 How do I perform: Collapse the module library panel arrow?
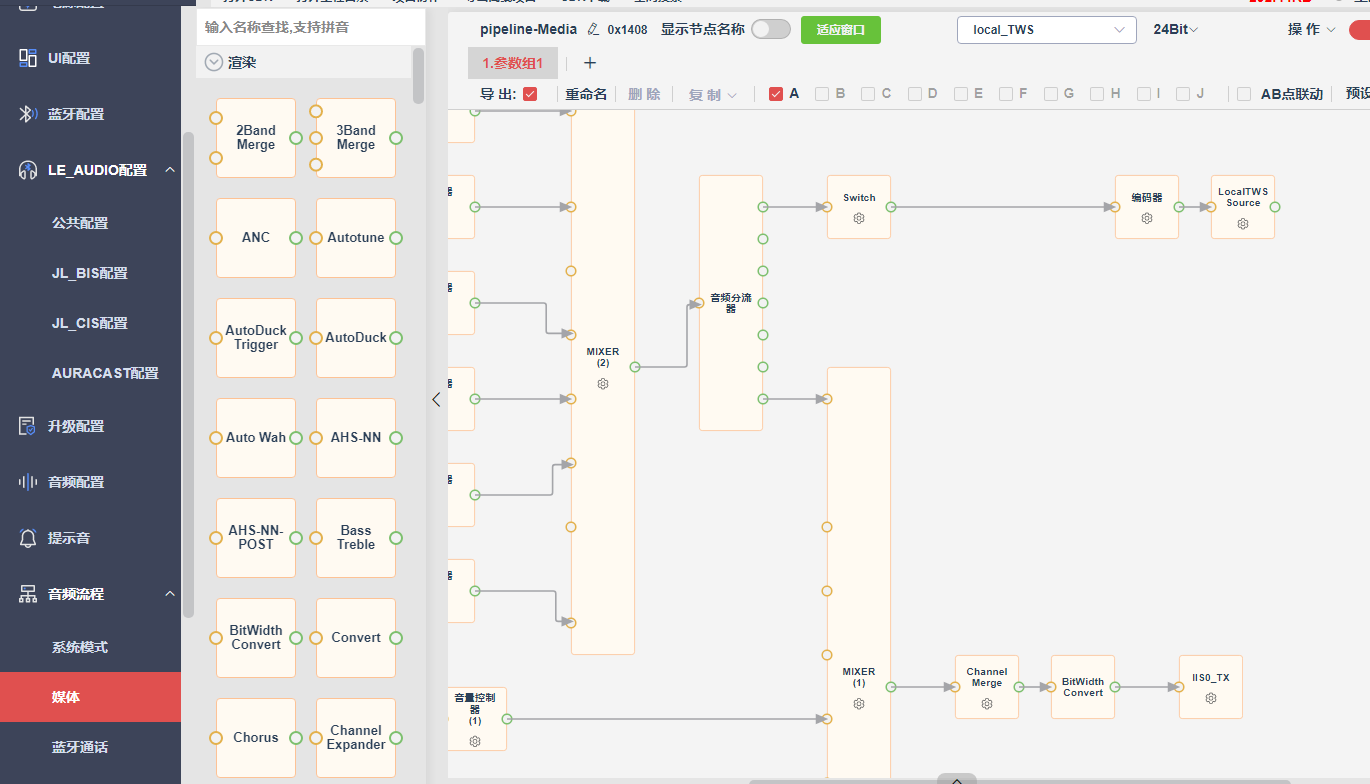click(436, 399)
